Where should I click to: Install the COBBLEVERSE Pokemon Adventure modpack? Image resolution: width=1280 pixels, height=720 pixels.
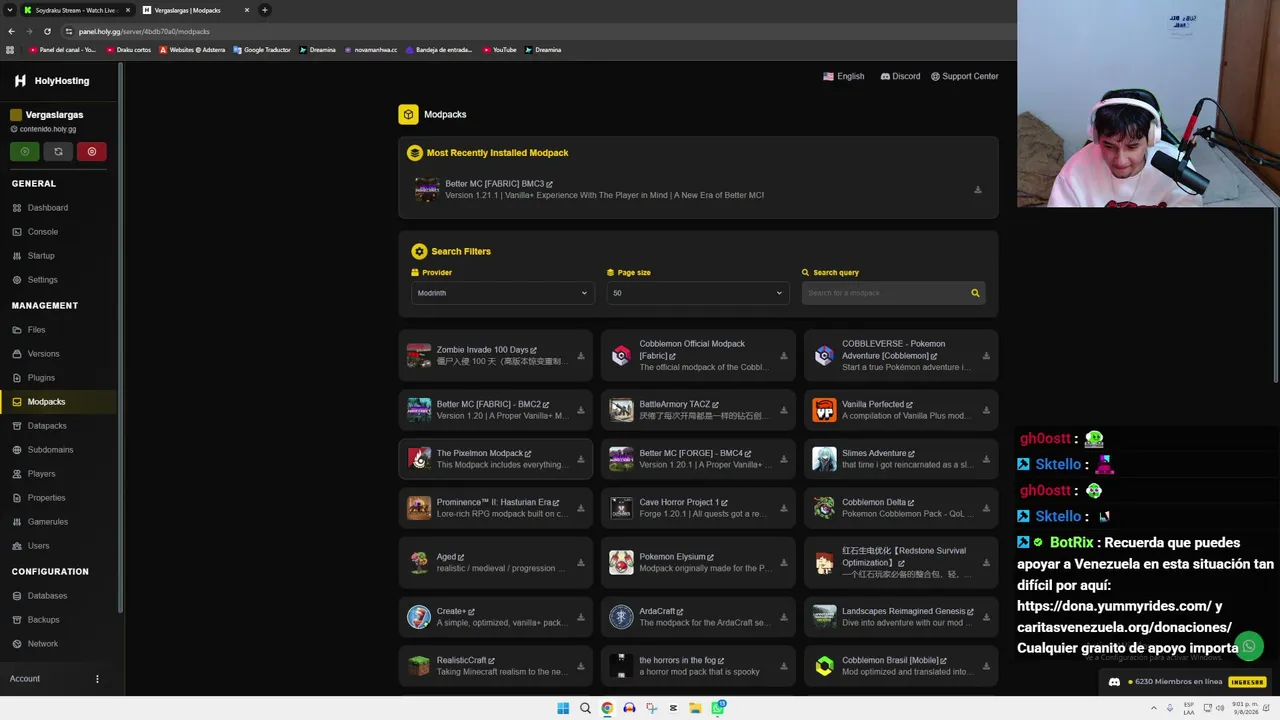click(986, 356)
